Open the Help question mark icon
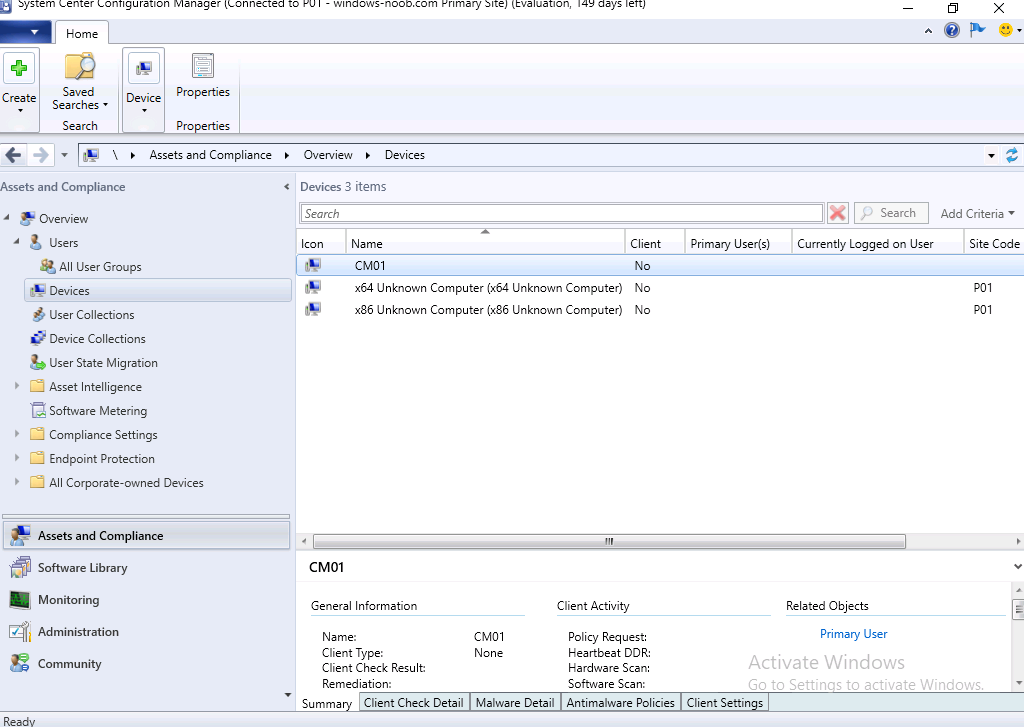Viewport: 1024px width, 727px height. [x=952, y=30]
